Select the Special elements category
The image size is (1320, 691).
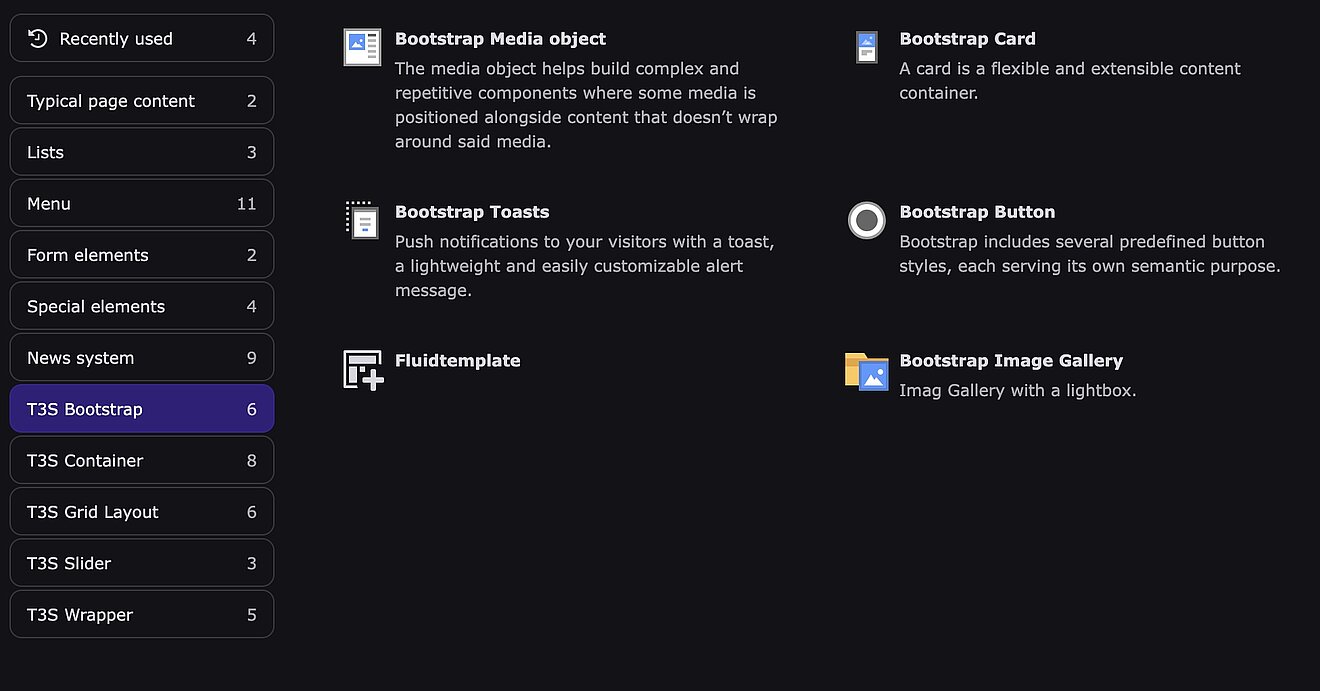click(x=142, y=306)
